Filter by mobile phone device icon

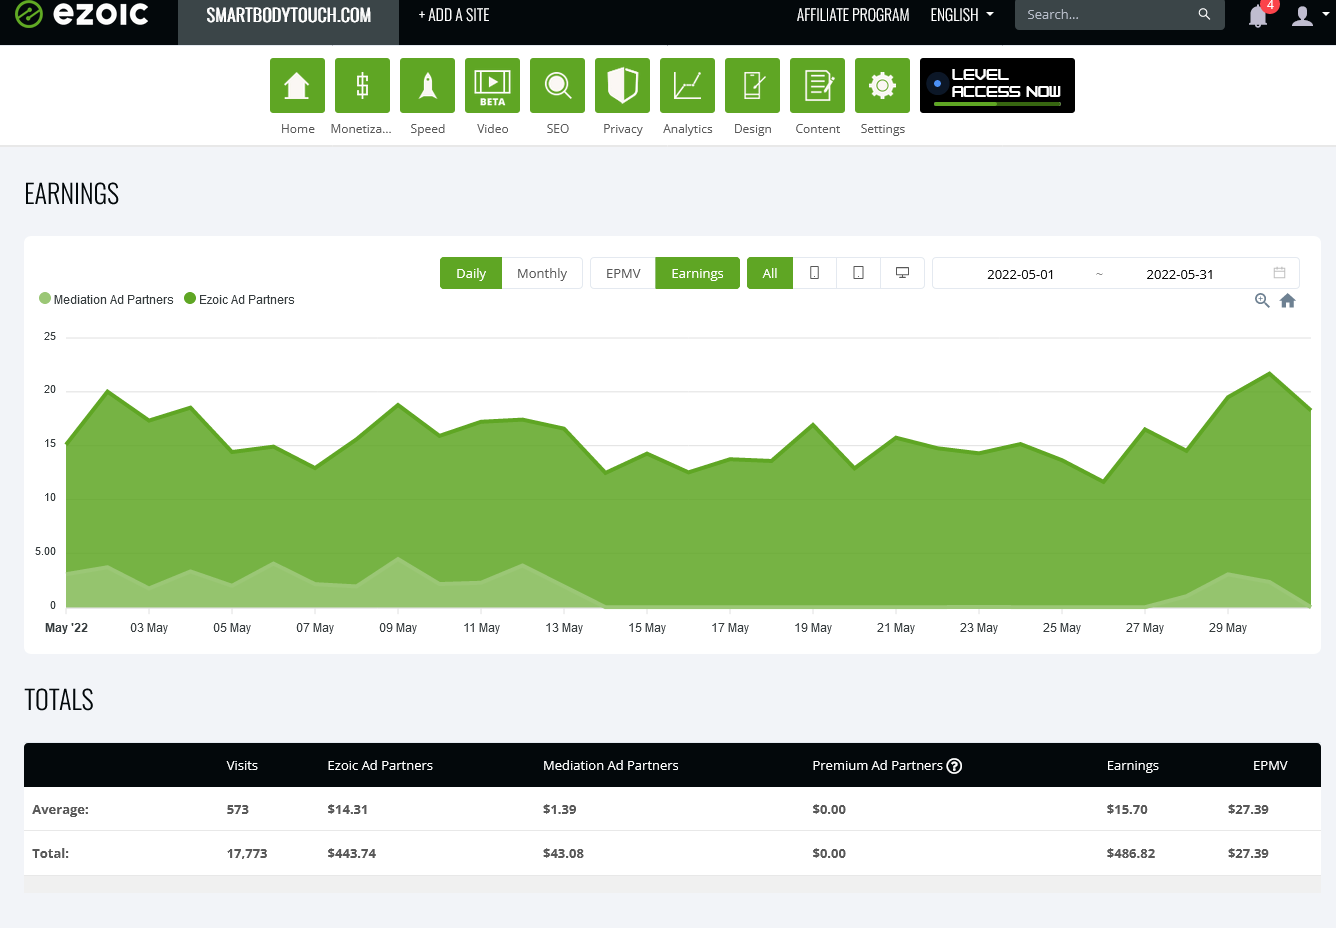point(814,273)
